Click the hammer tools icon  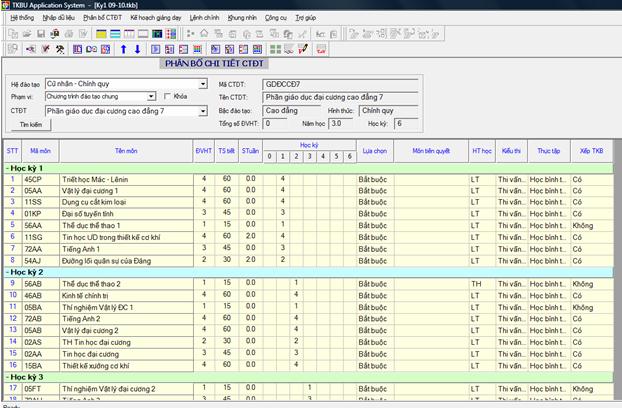pyautogui.click(x=60, y=48)
